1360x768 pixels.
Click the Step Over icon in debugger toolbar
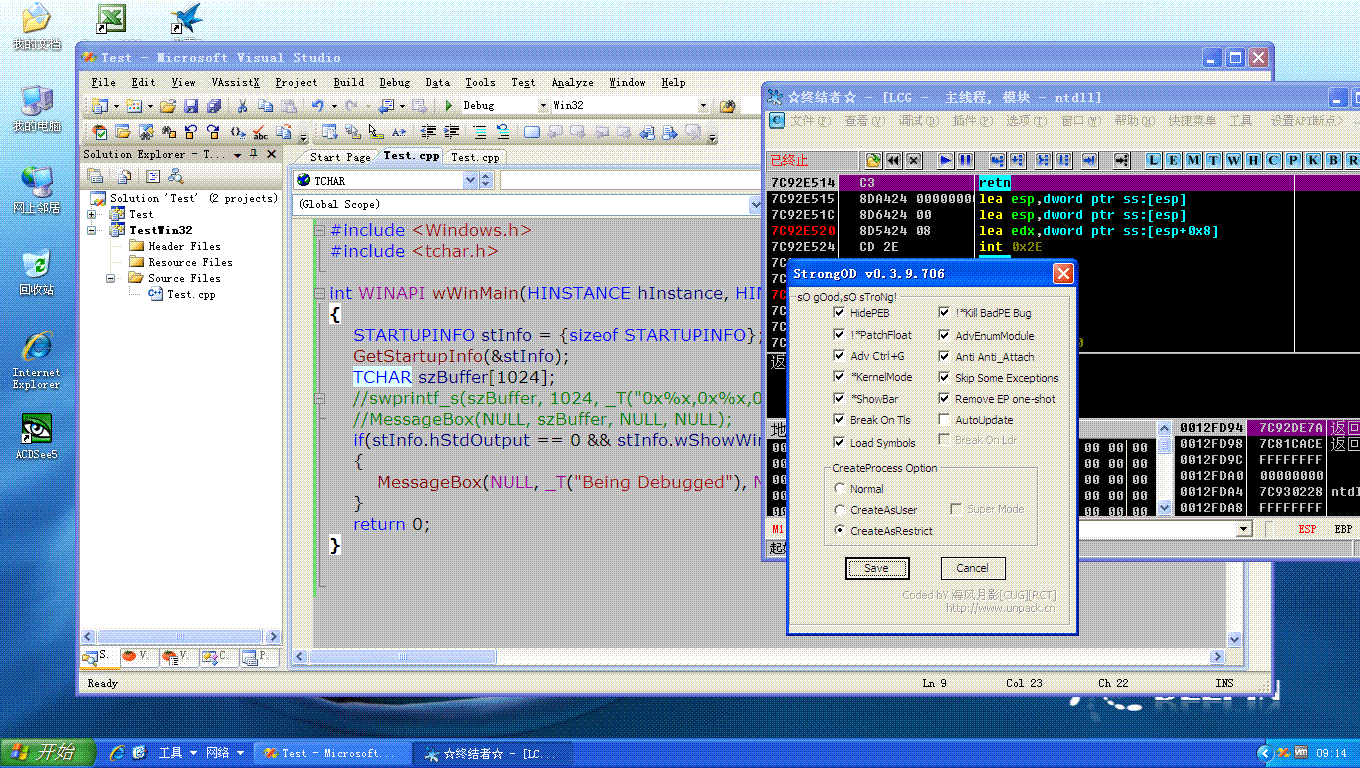point(1017,160)
